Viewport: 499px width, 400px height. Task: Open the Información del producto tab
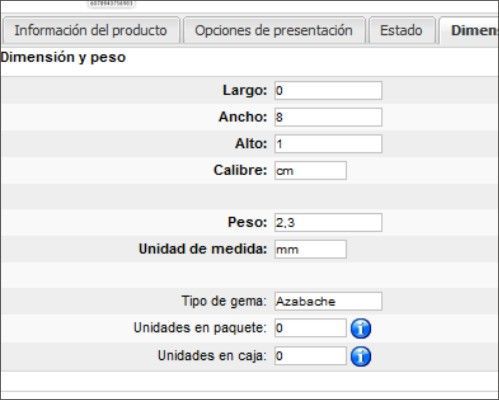coord(91,30)
